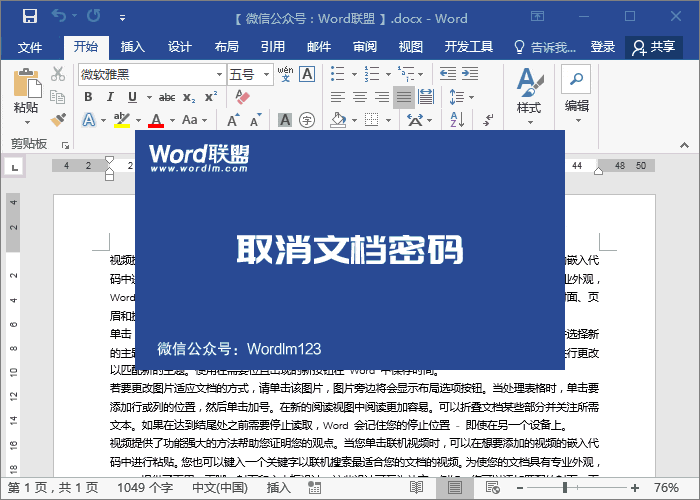Collapse the ribbon with chevron
Image resolution: width=700 pixels, height=500 pixels.
tap(684, 145)
